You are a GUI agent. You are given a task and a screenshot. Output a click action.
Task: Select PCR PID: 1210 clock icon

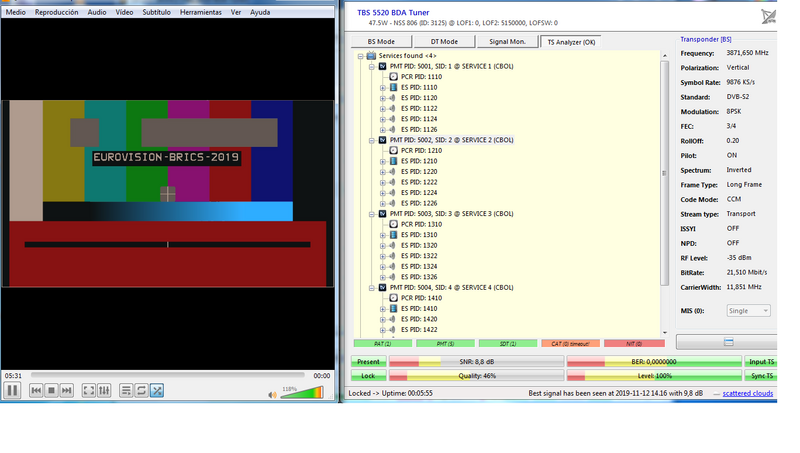(393, 150)
